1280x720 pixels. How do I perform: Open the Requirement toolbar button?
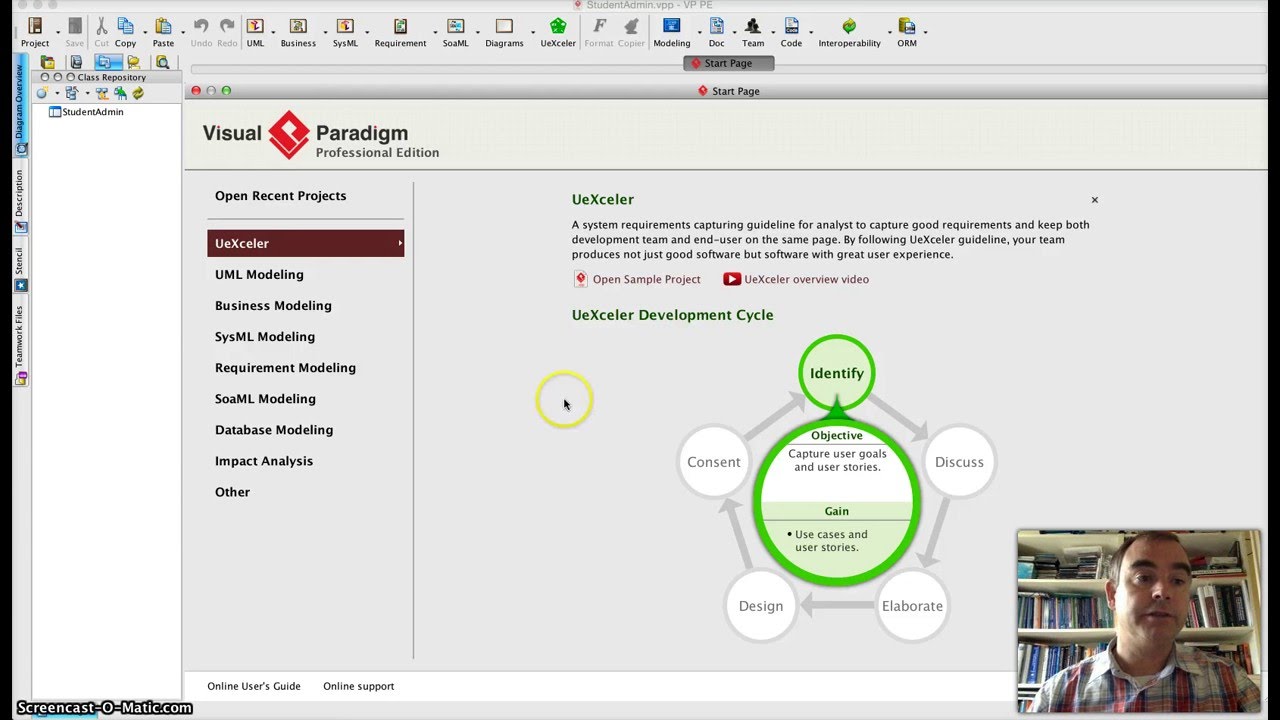400,32
